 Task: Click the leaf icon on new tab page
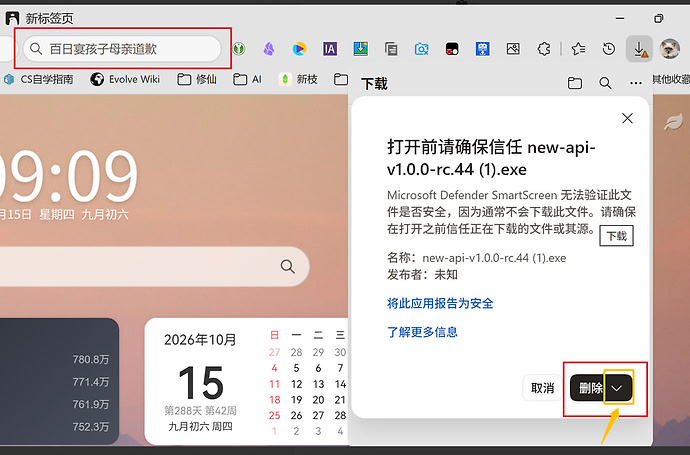pos(673,123)
